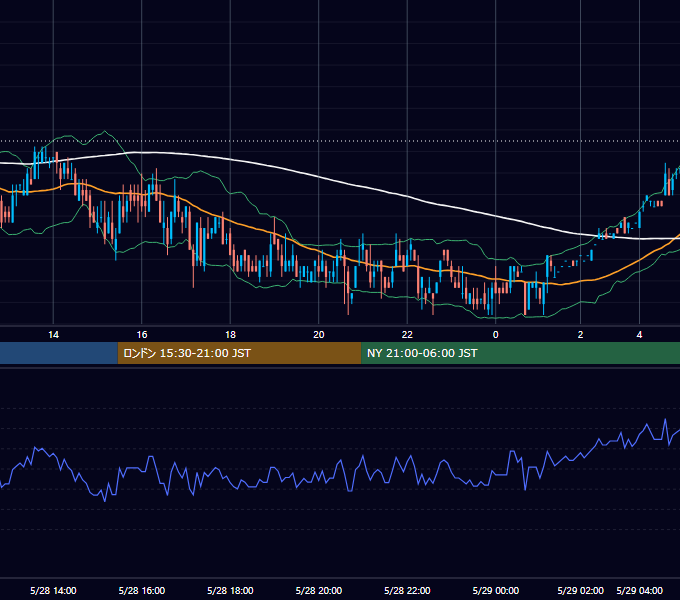The width and height of the screenshot is (680, 600).
Task: Click the hour label 16 on price chart axis
Action: tap(142, 335)
